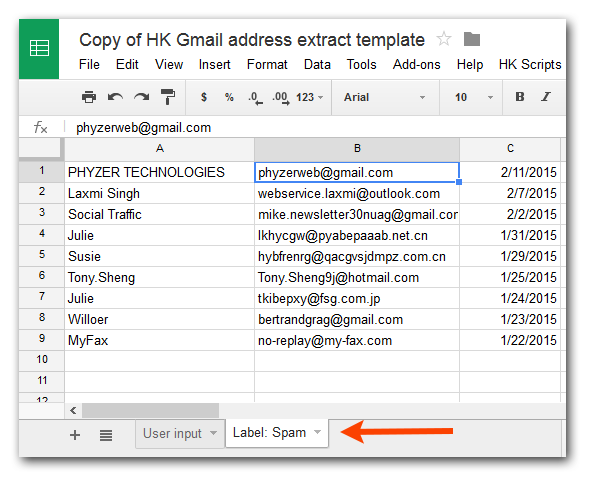Star this spreadsheet document
The width and height of the screenshot is (589, 483).
click(x=444, y=39)
